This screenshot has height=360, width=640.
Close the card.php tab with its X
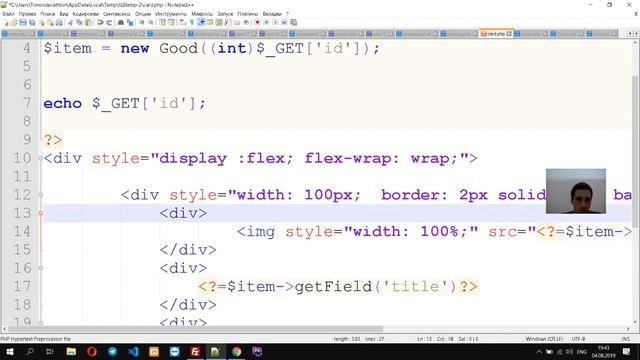tap(509, 34)
